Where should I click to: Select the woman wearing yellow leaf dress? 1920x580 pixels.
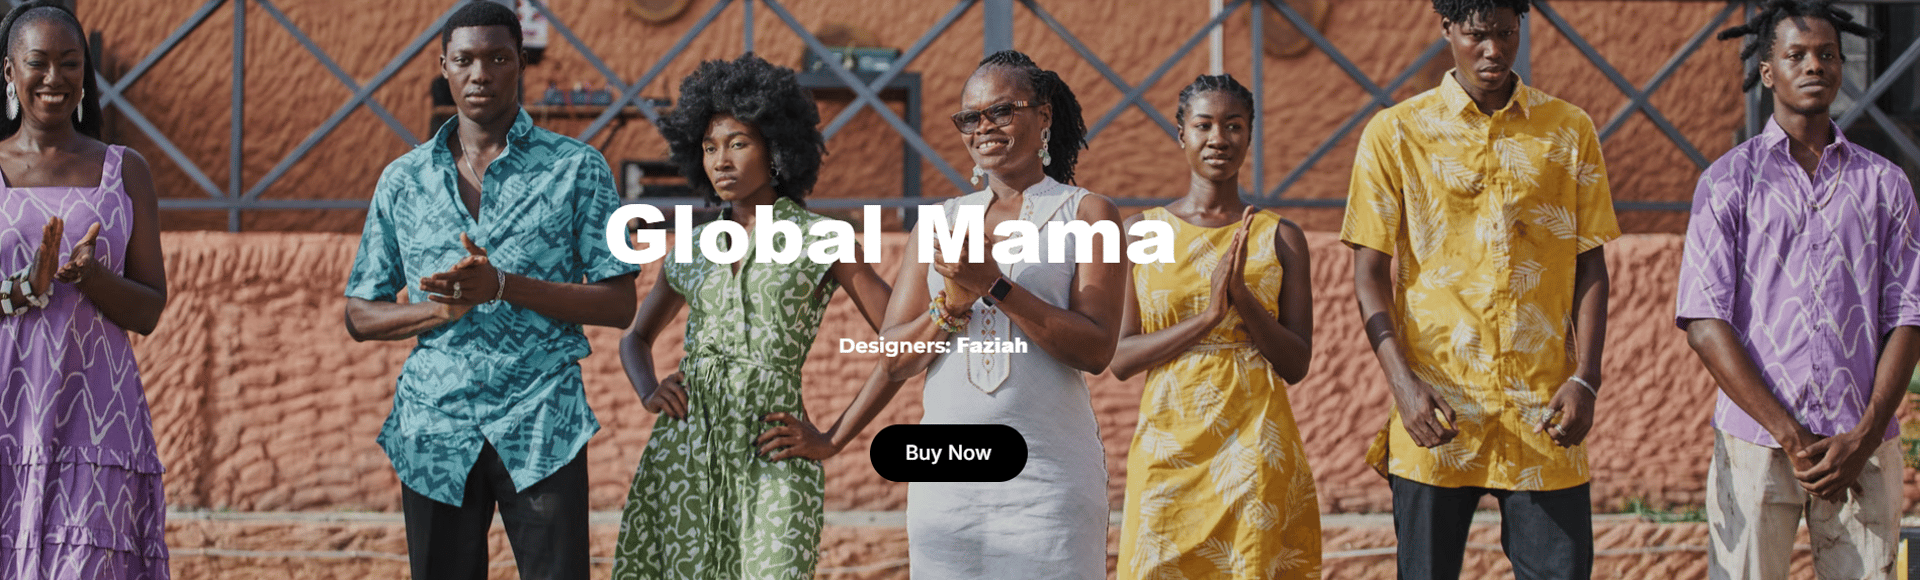click(1215, 340)
